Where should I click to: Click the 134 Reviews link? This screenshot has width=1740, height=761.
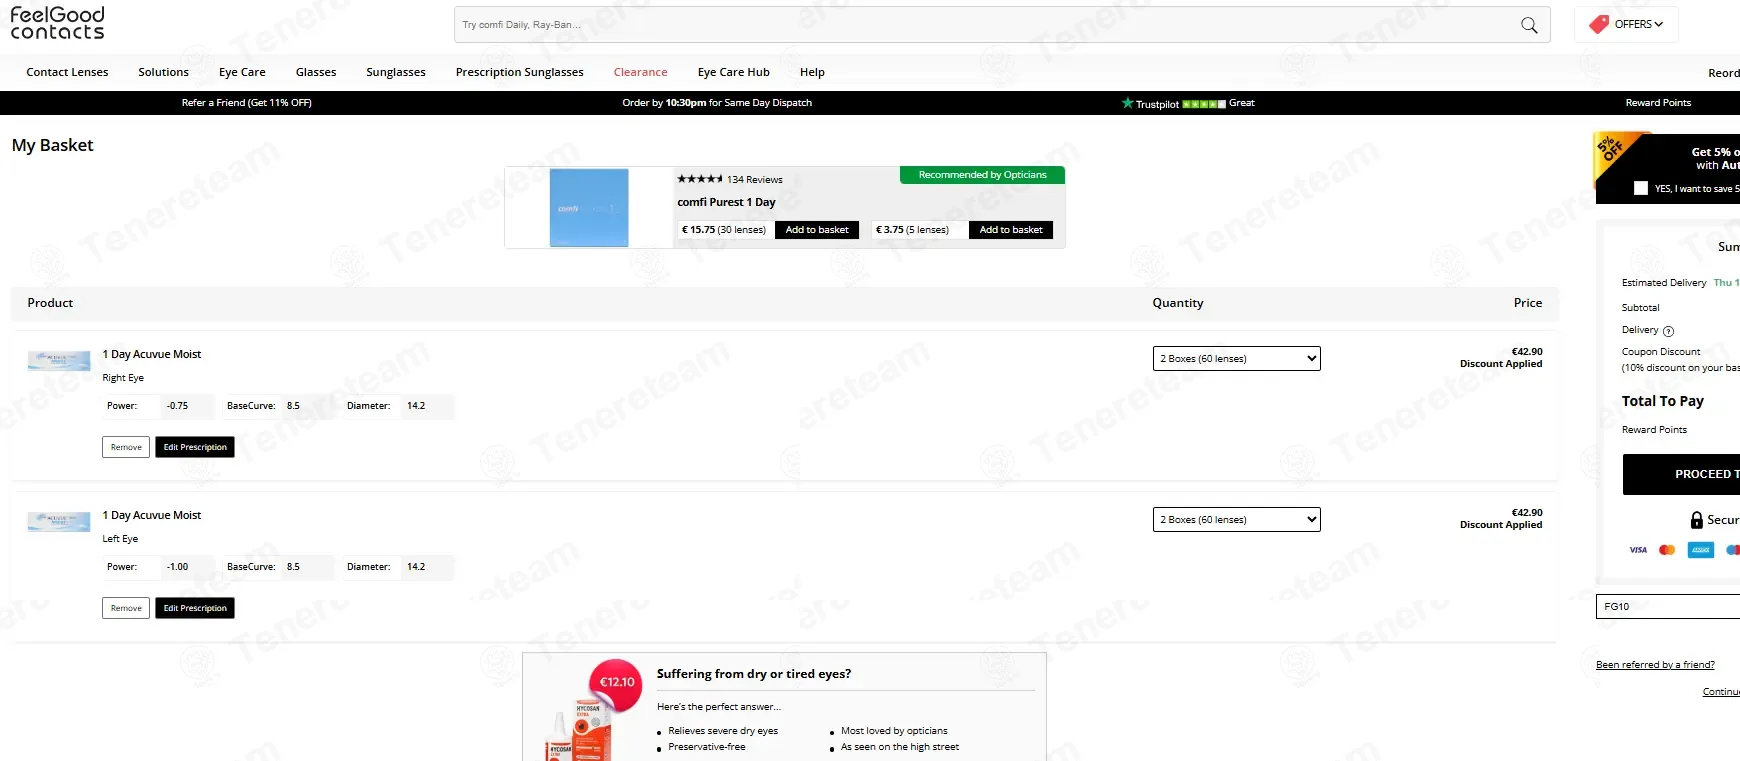click(x=755, y=180)
